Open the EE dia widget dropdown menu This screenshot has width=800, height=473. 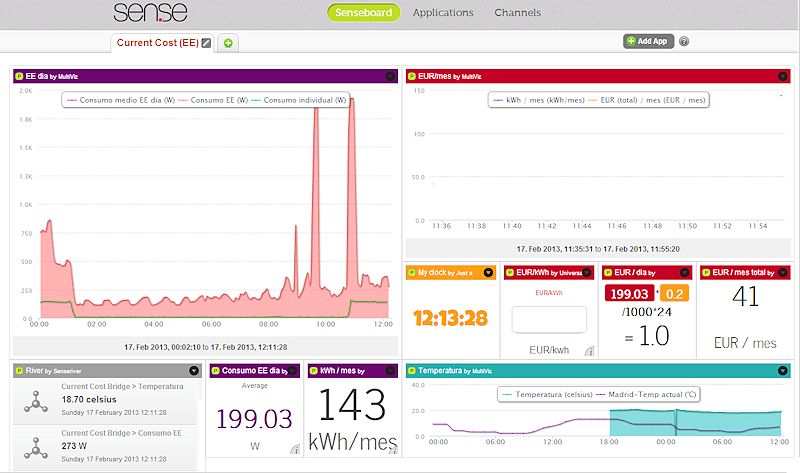(390, 77)
